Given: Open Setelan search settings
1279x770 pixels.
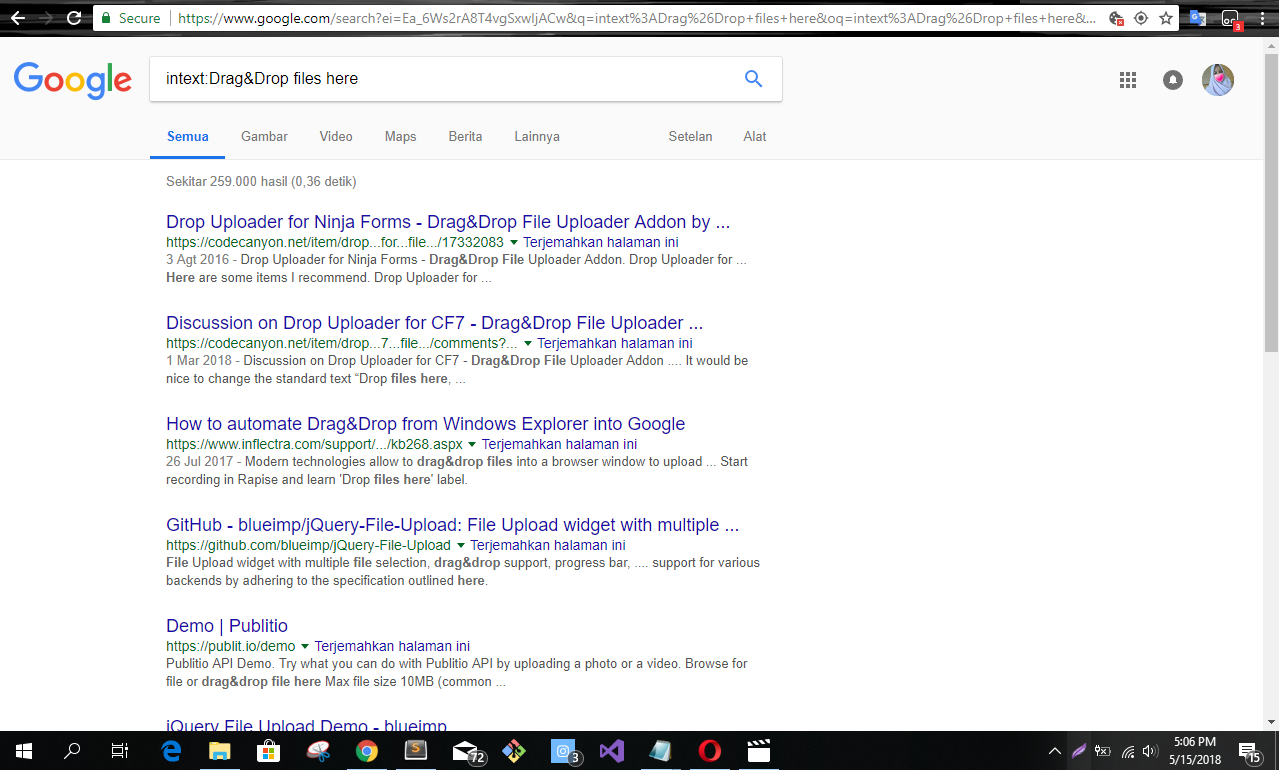Looking at the screenshot, I should 690,137.
